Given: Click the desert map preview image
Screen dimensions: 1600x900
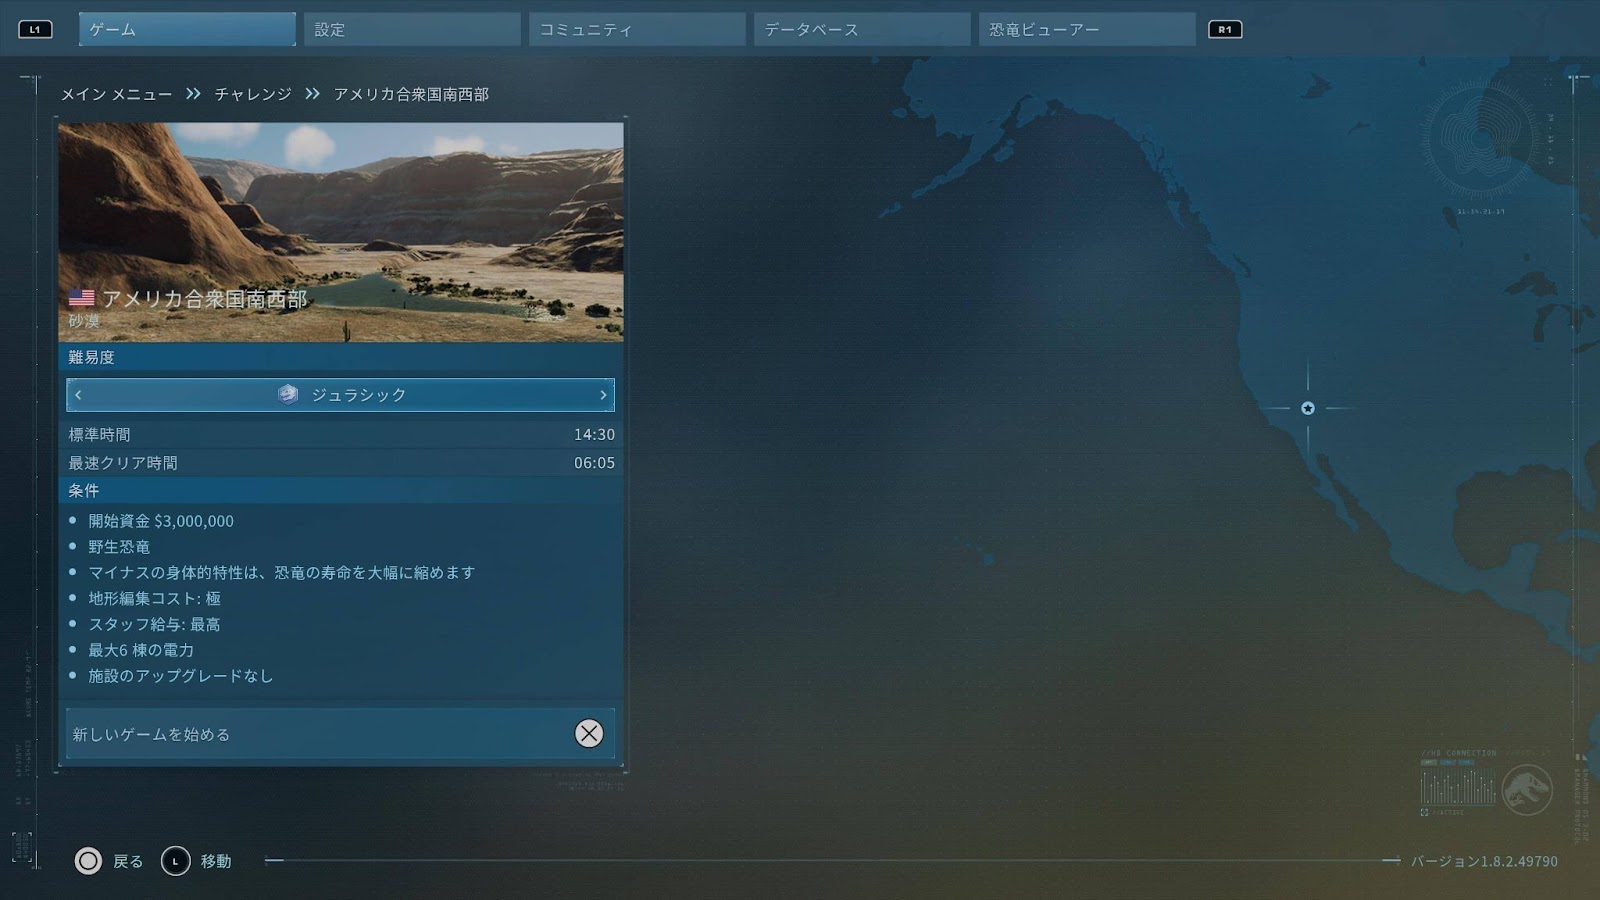Looking at the screenshot, I should point(341,232).
